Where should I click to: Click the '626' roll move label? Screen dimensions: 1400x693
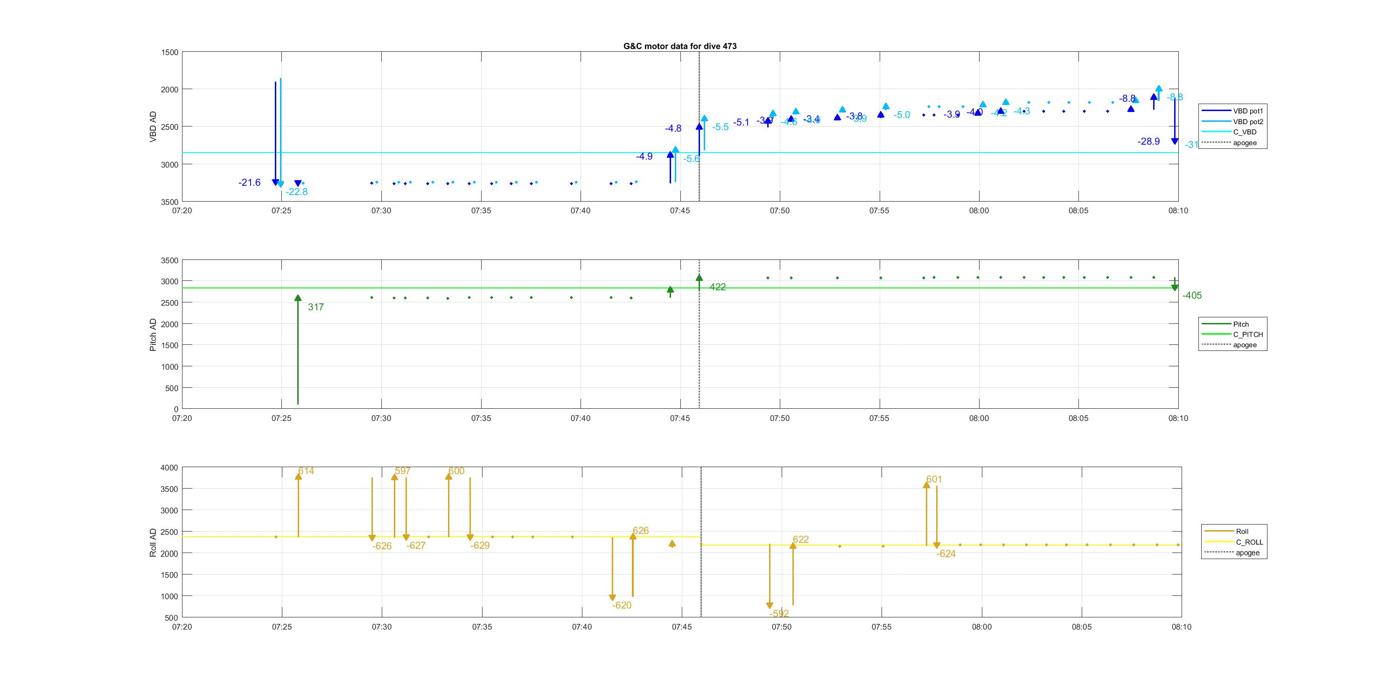click(641, 532)
